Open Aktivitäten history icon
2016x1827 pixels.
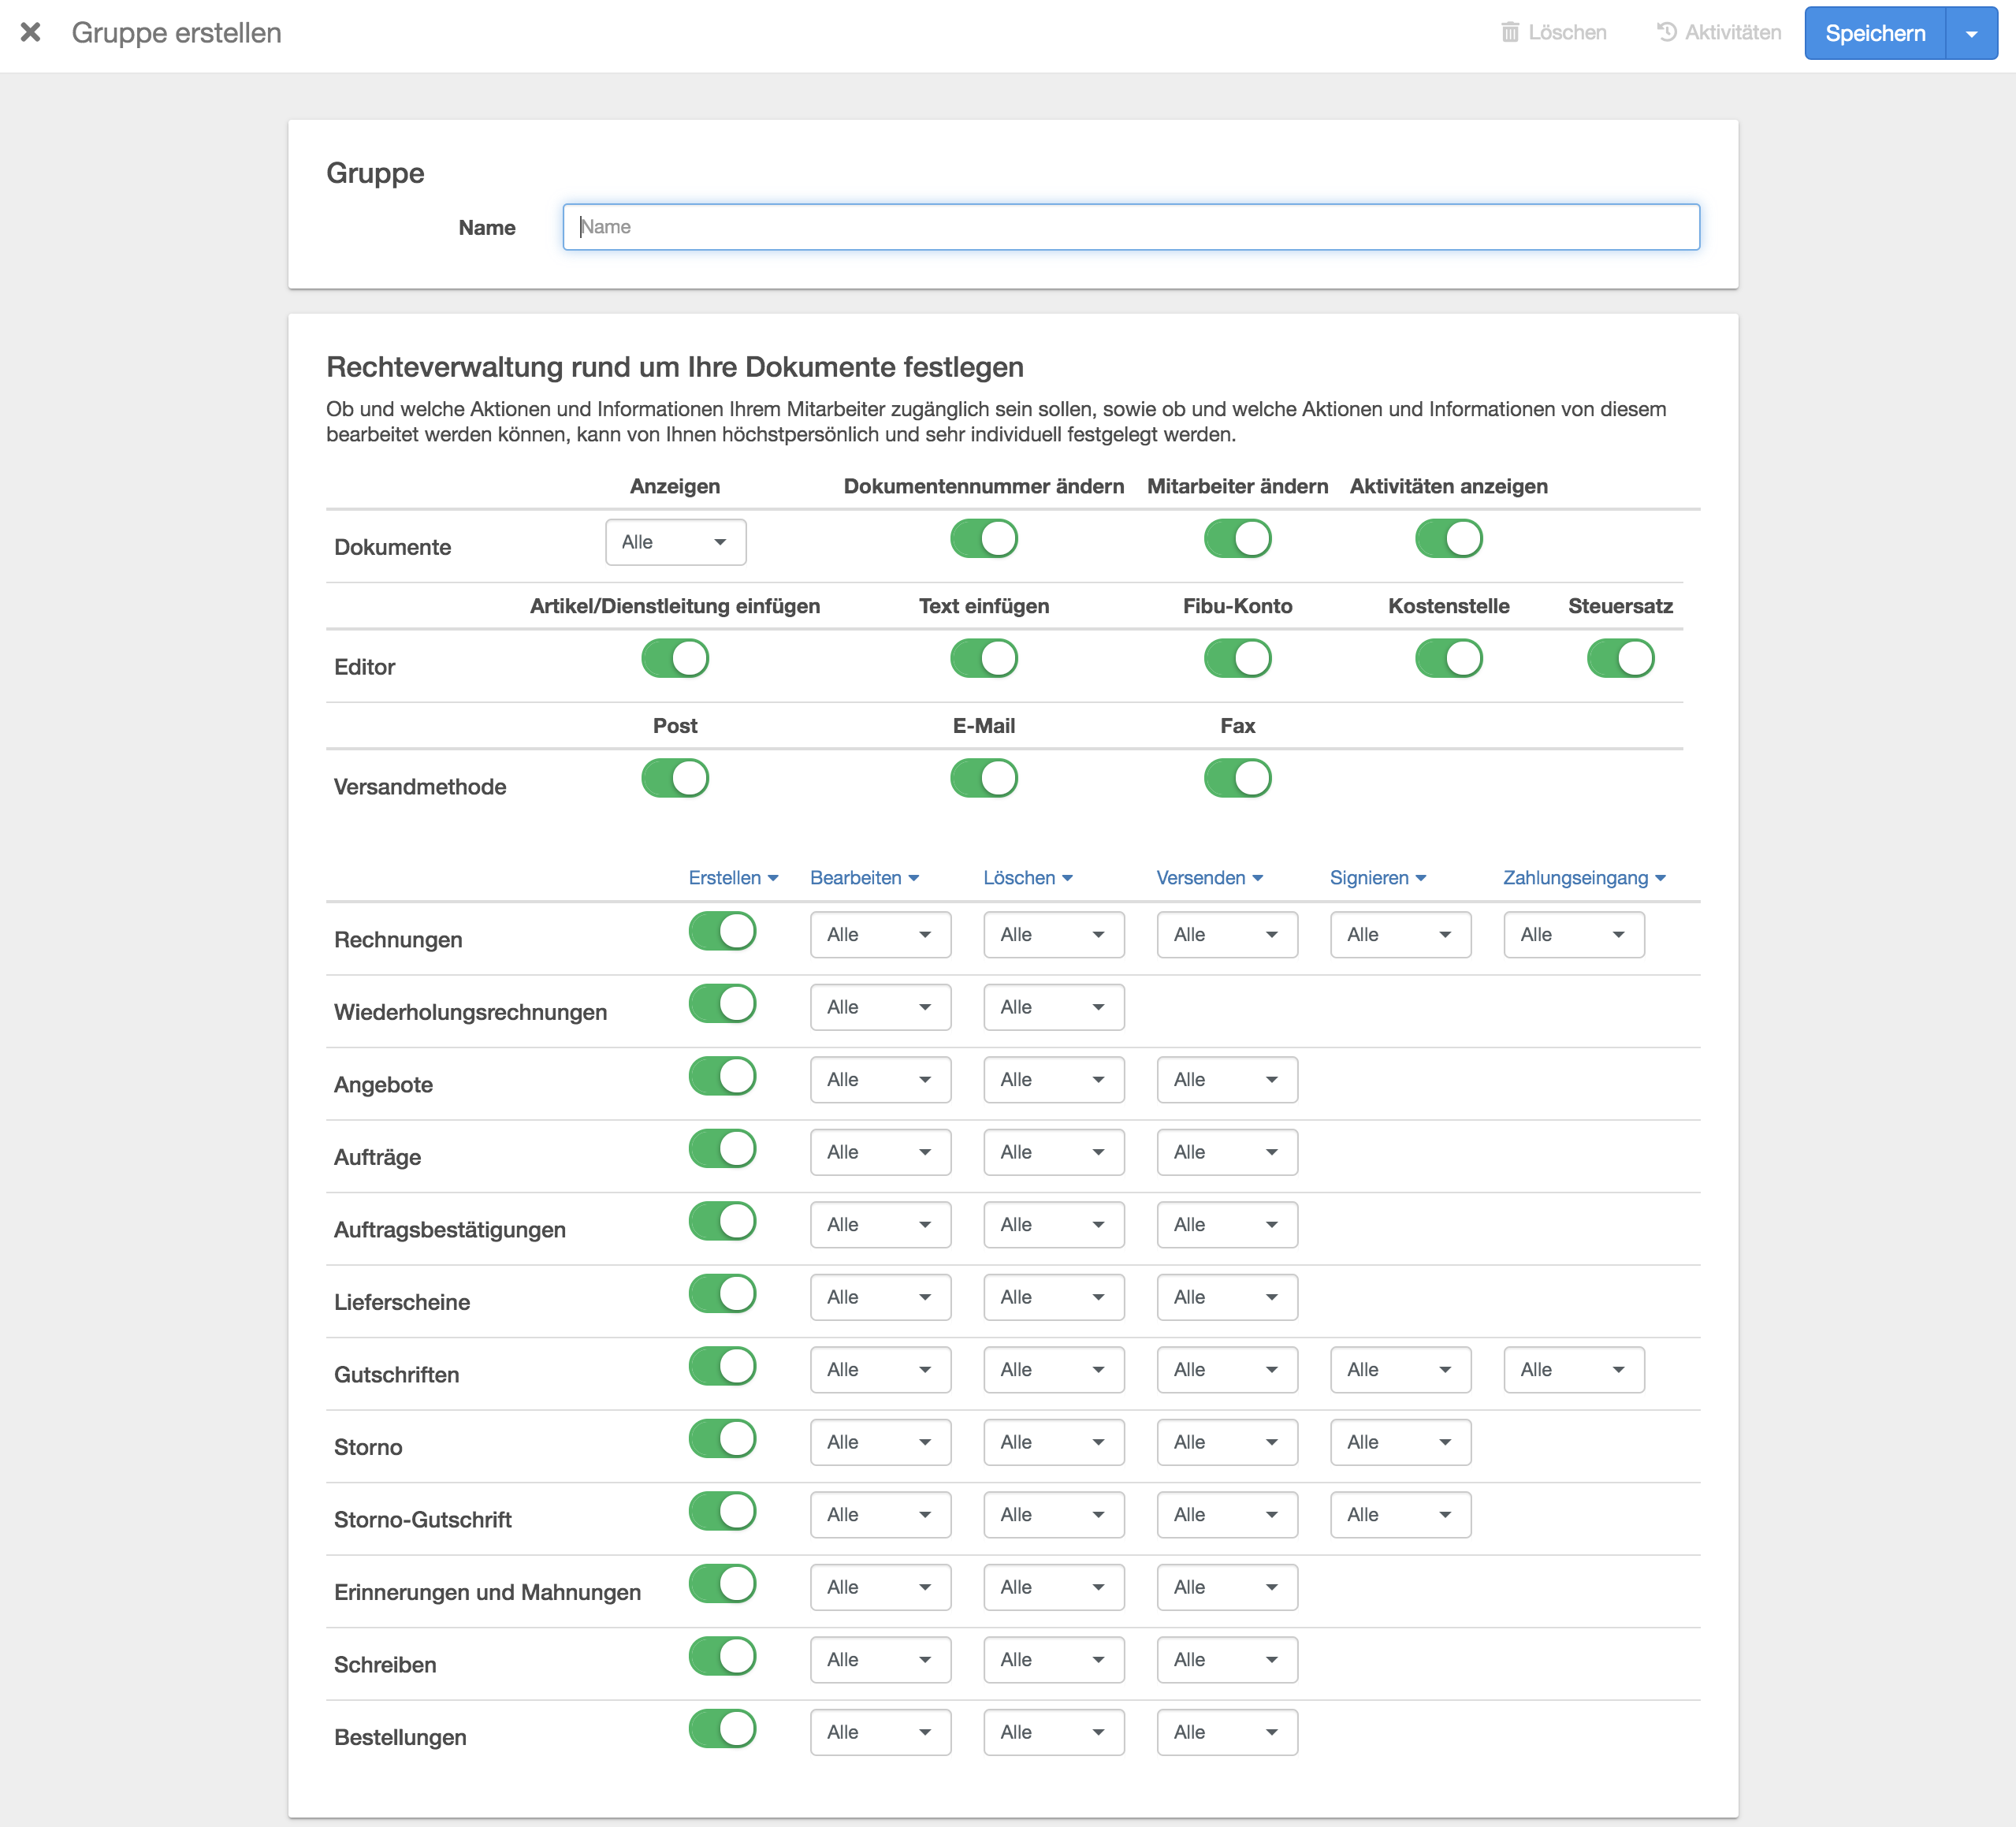click(x=1666, y=32)
